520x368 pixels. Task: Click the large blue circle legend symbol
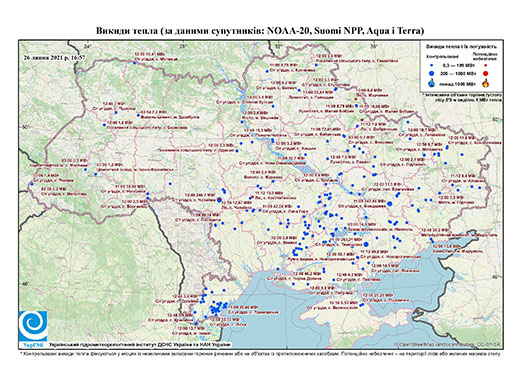click(x=432, y=73)
